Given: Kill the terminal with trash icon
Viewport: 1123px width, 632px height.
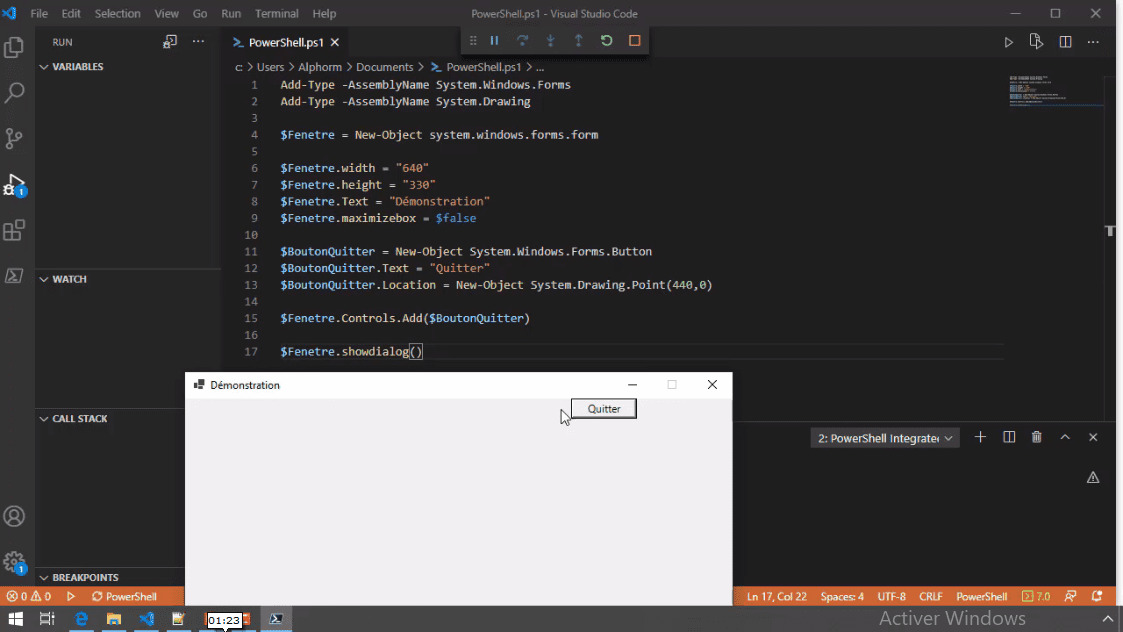Looking at the screenshot, I should tap(1036, 437).
